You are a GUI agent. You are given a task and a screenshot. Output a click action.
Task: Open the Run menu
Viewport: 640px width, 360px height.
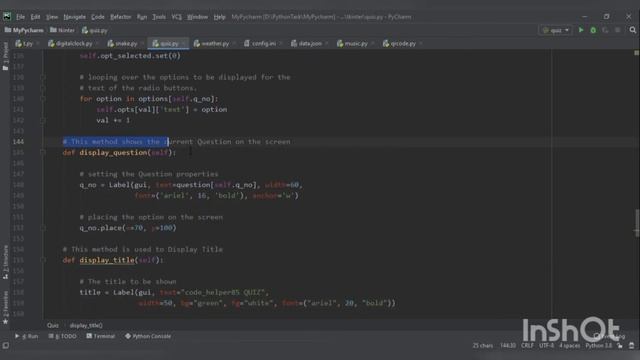point(142,17)
